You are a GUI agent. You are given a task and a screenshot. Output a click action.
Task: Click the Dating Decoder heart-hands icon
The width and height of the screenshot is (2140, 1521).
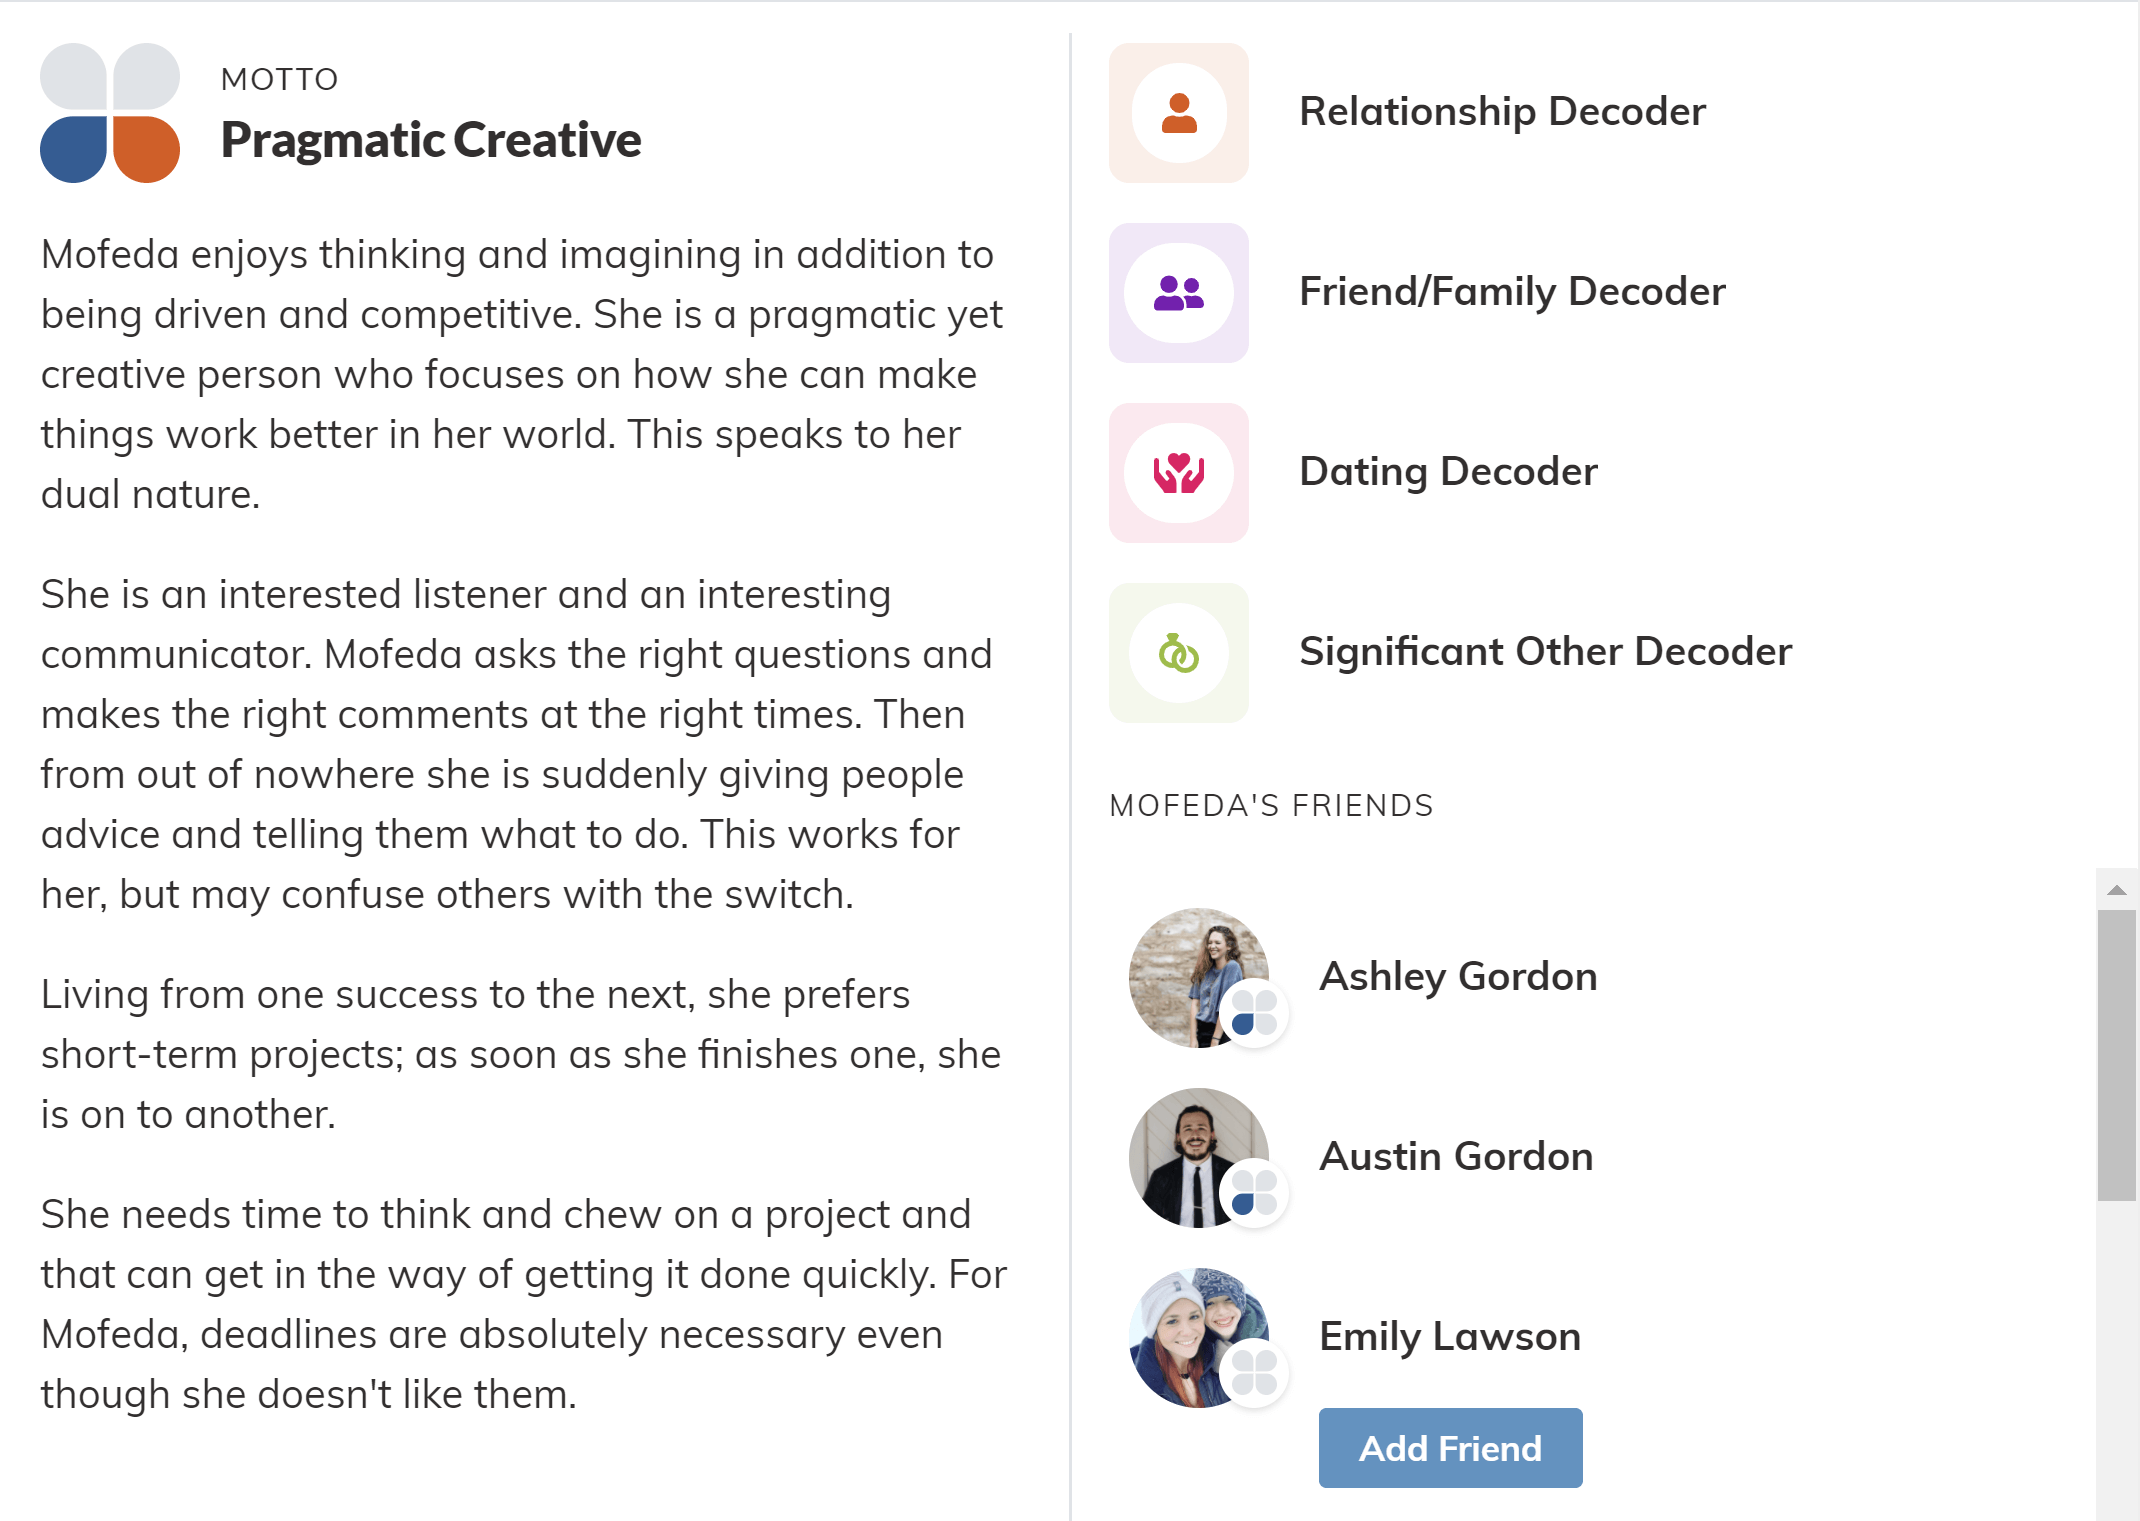tap(1179, 473)
